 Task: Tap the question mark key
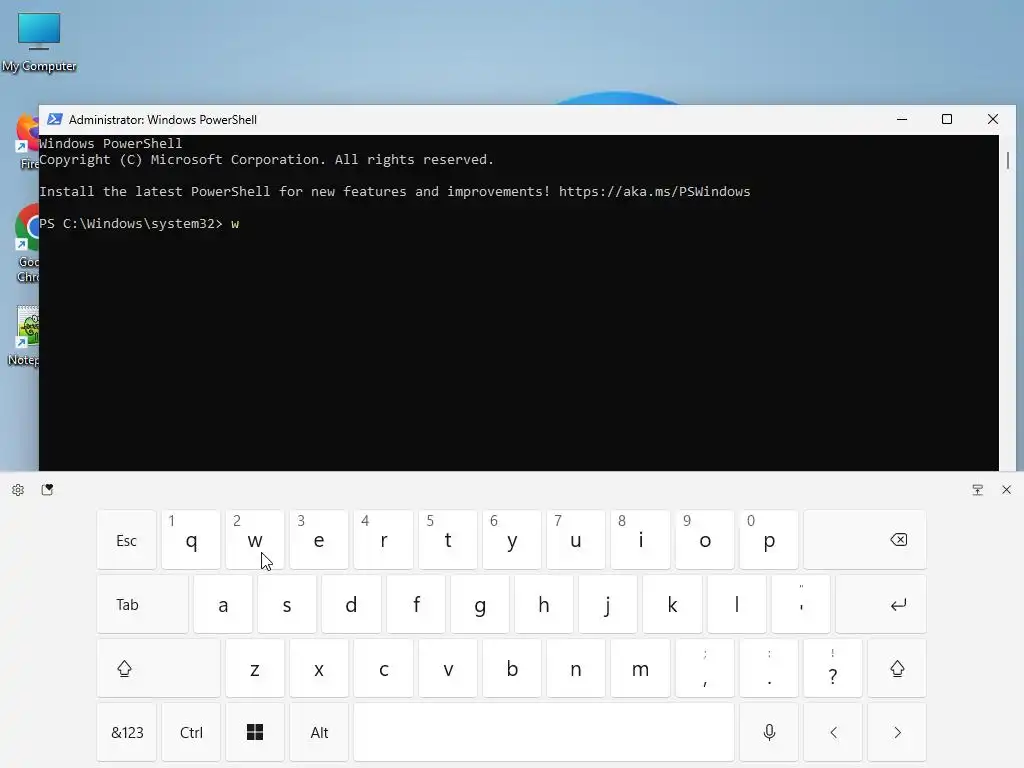coord(833,669)
